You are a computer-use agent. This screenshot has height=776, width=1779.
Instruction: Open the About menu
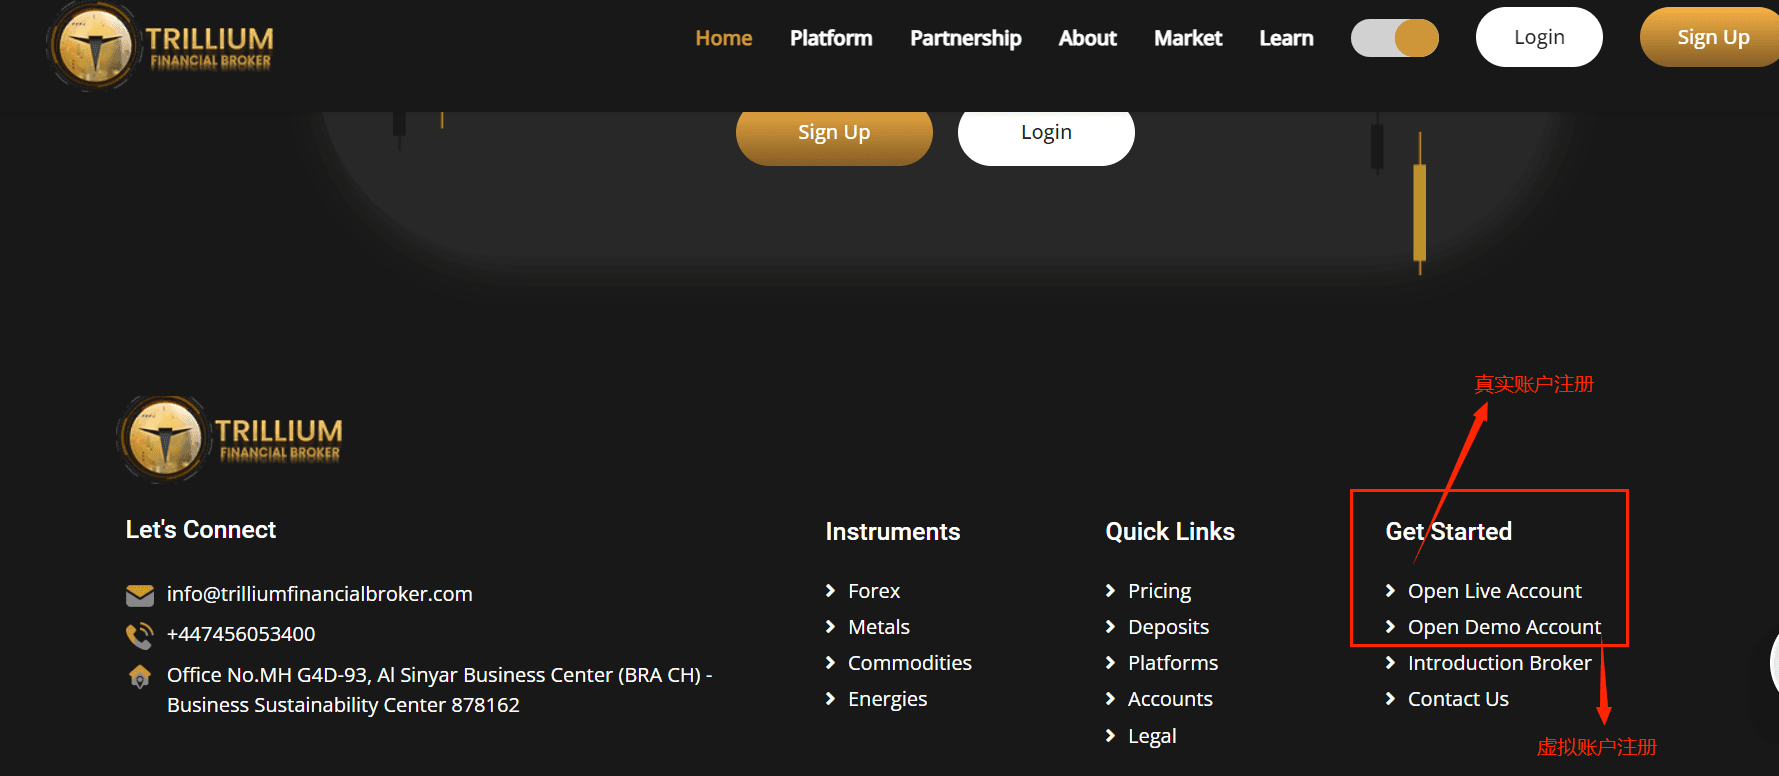coord(1088,38)
